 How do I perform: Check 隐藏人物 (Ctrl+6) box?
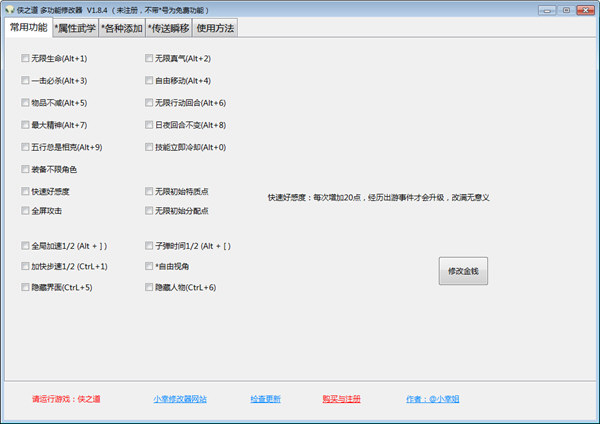[x=149, y=287]
